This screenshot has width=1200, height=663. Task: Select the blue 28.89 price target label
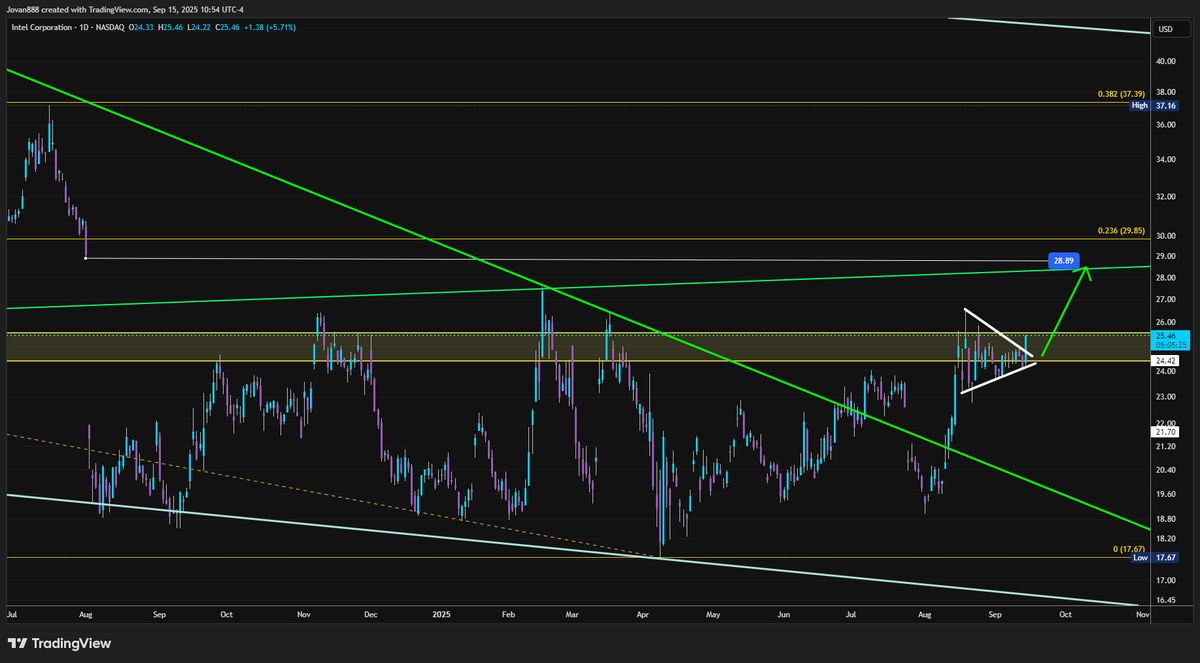pos(1063,260)
